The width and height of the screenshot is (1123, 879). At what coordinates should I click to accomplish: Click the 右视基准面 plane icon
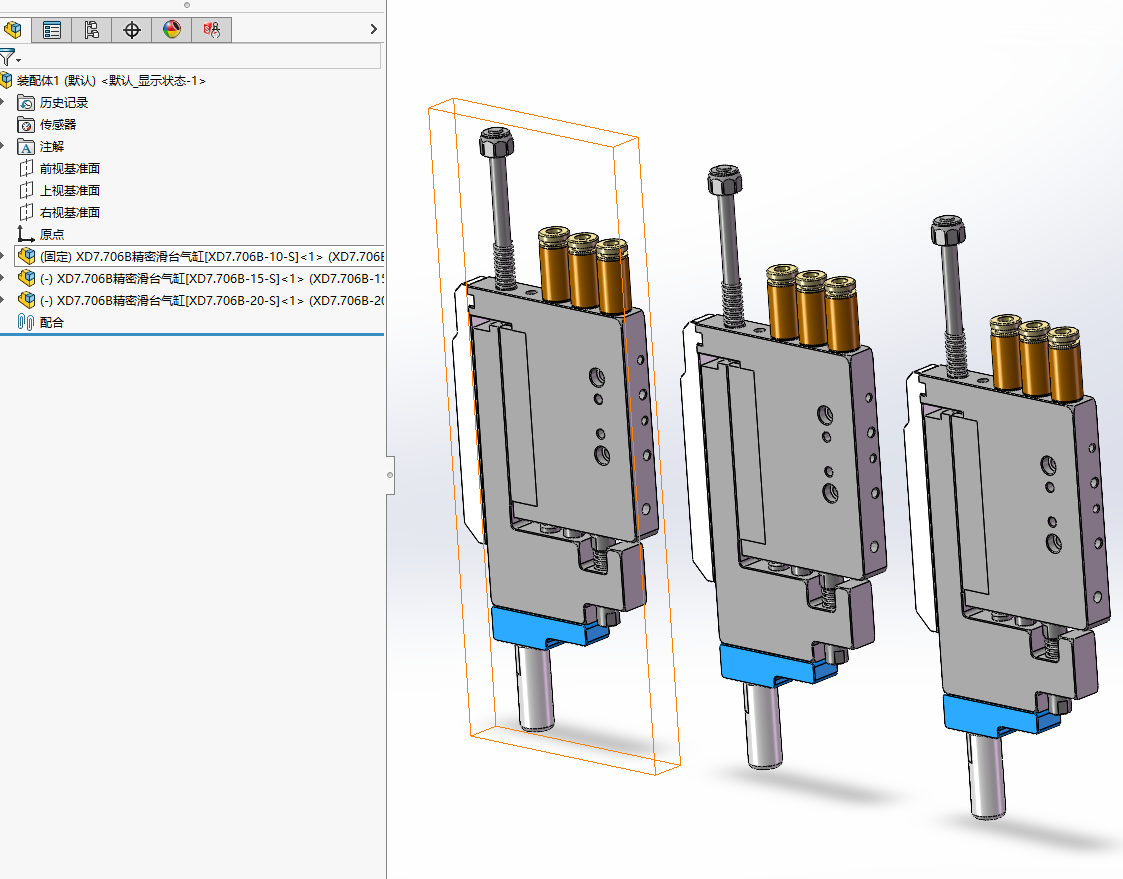[26, 213]
